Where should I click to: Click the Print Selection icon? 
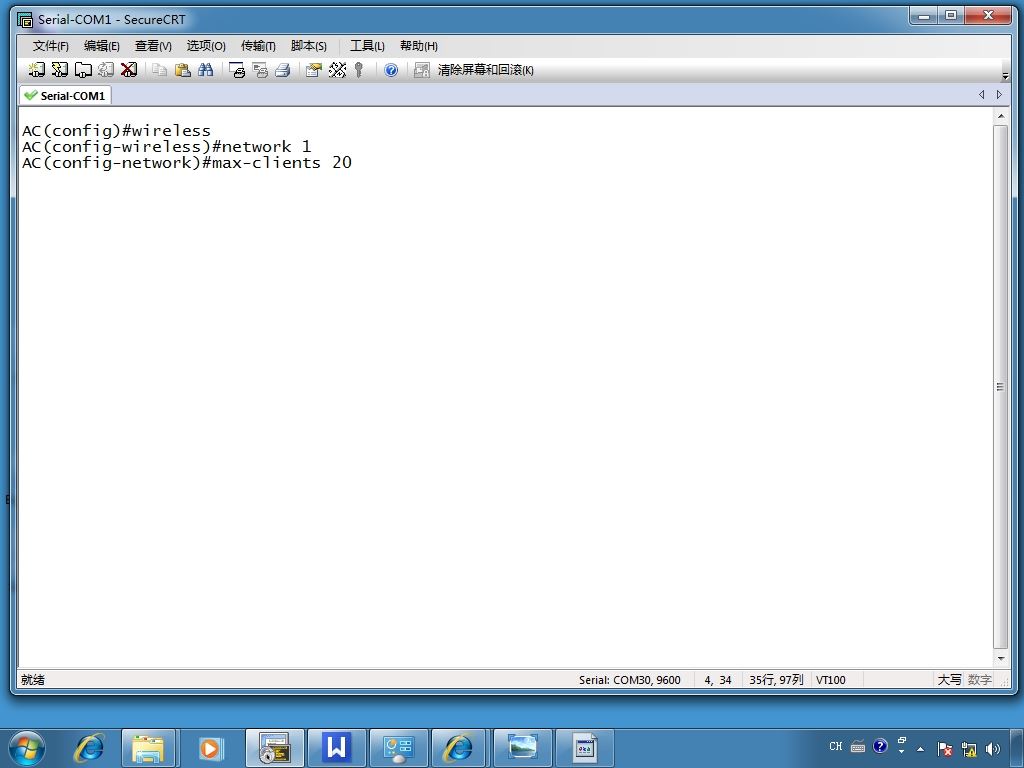[x=260, y=70]
